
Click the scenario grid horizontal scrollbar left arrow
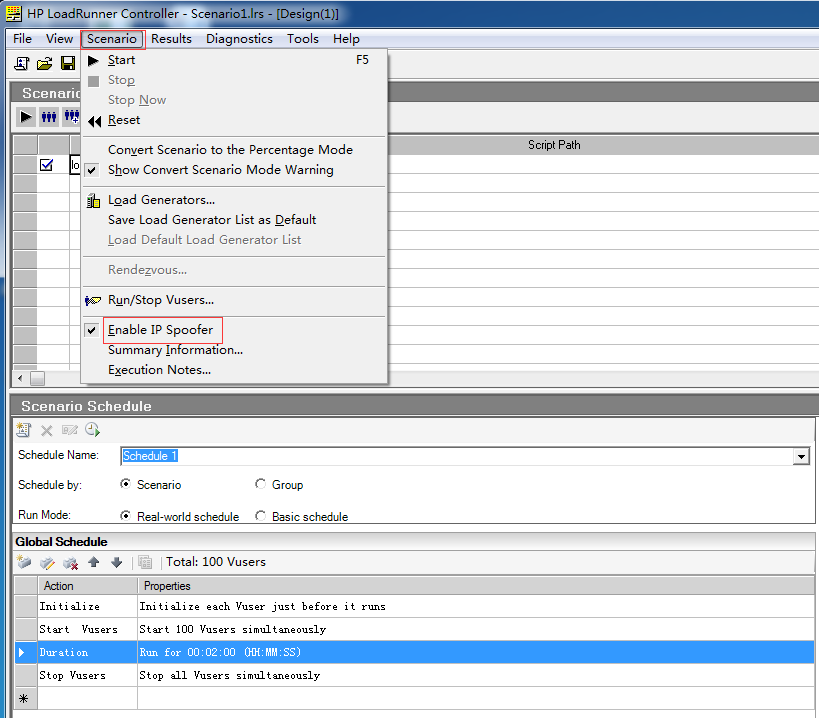coord(20,378)
